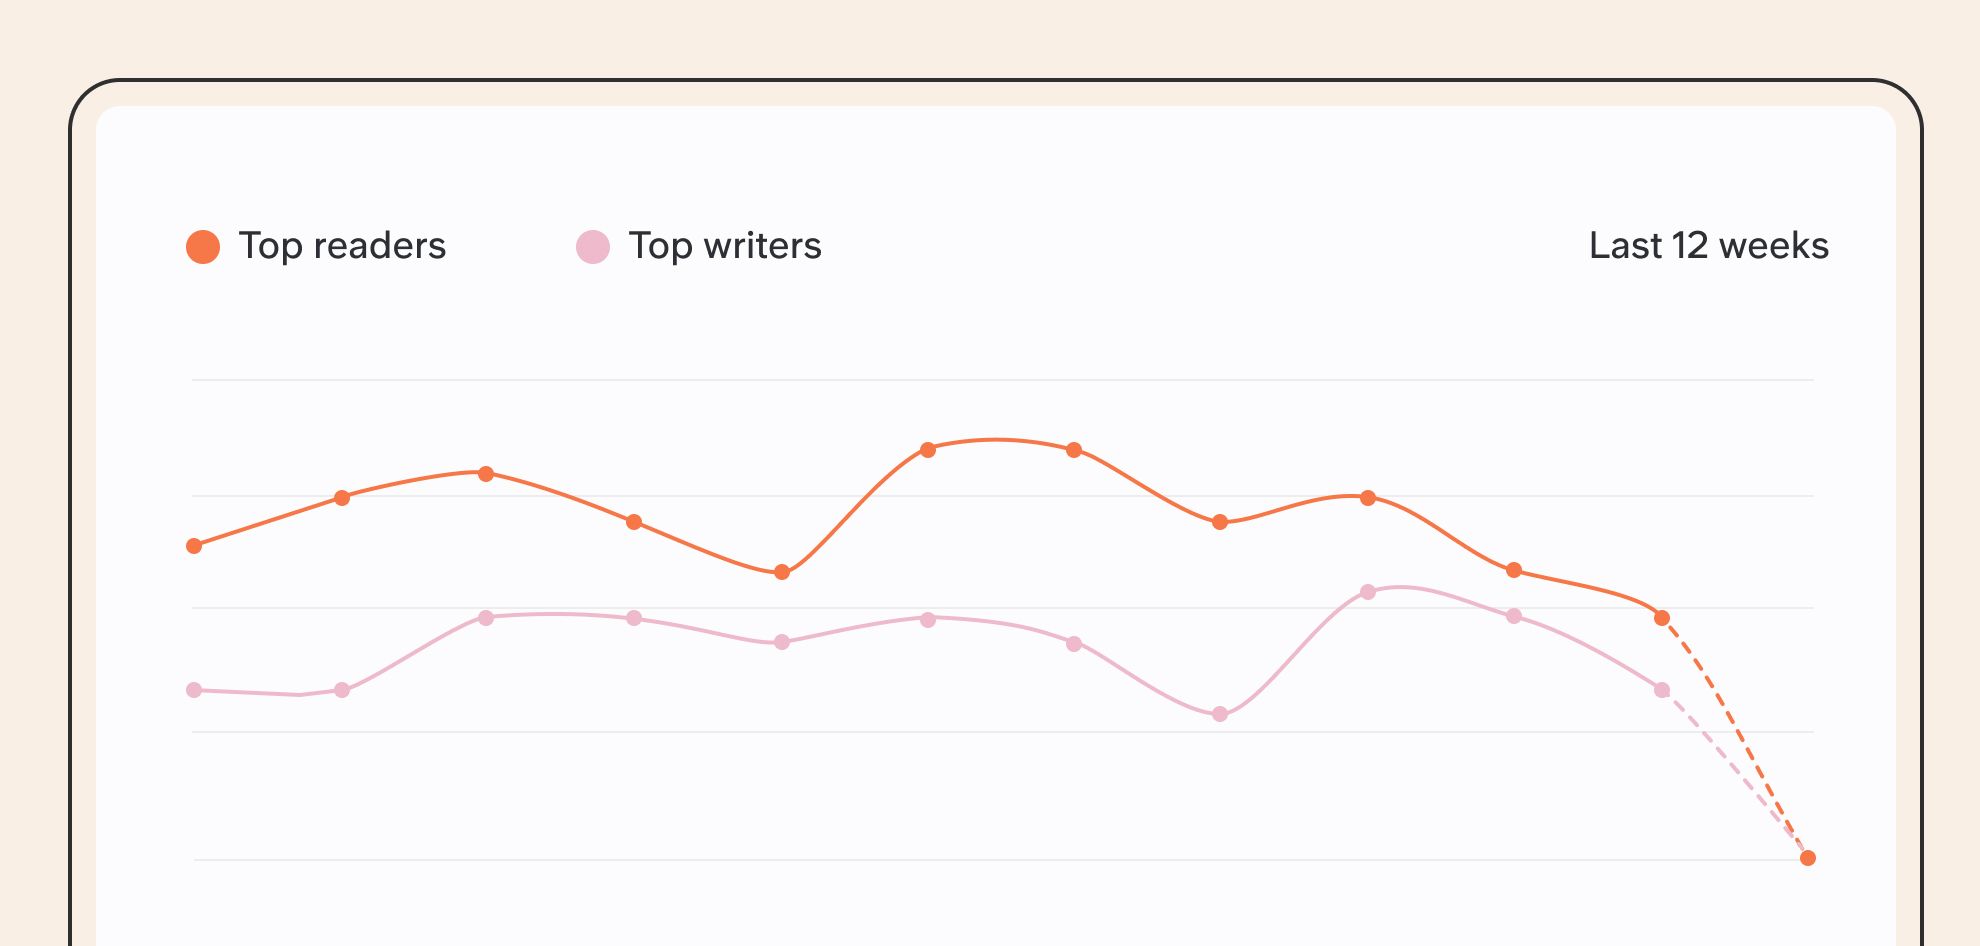
Task: Click the orange Top readers legend dot
Action: 203,247
